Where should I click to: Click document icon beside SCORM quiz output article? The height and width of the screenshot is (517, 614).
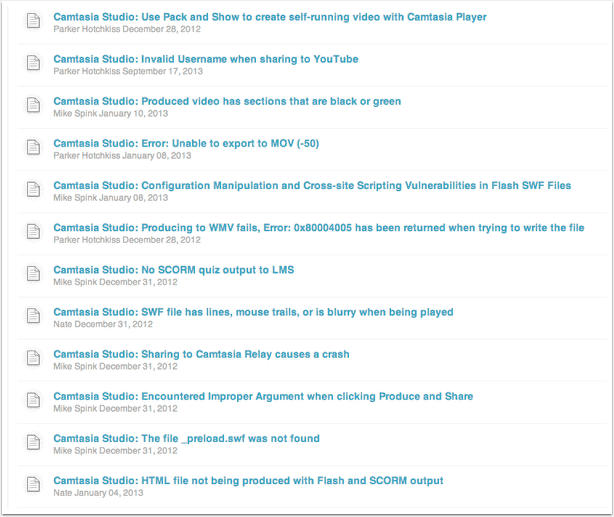(x=33, y=274)
